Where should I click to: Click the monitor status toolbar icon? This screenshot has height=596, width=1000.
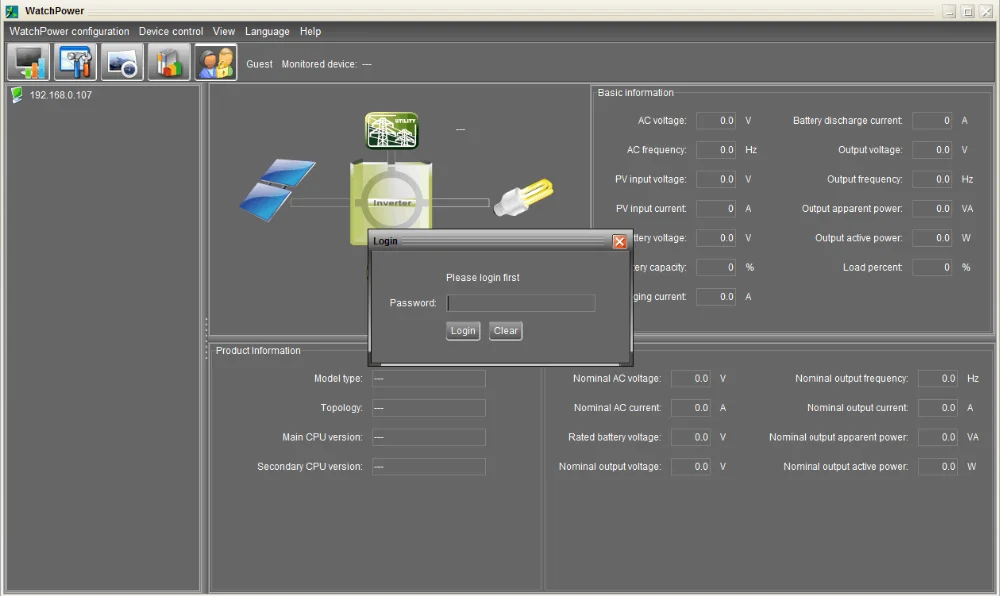pos(28,62)
